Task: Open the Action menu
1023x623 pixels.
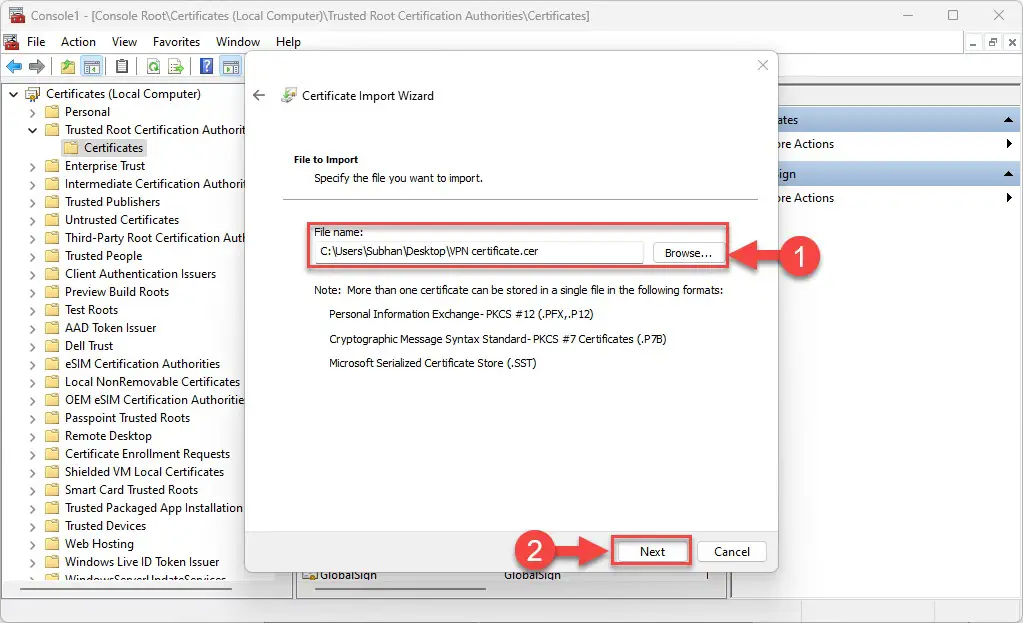Action: 78,42
